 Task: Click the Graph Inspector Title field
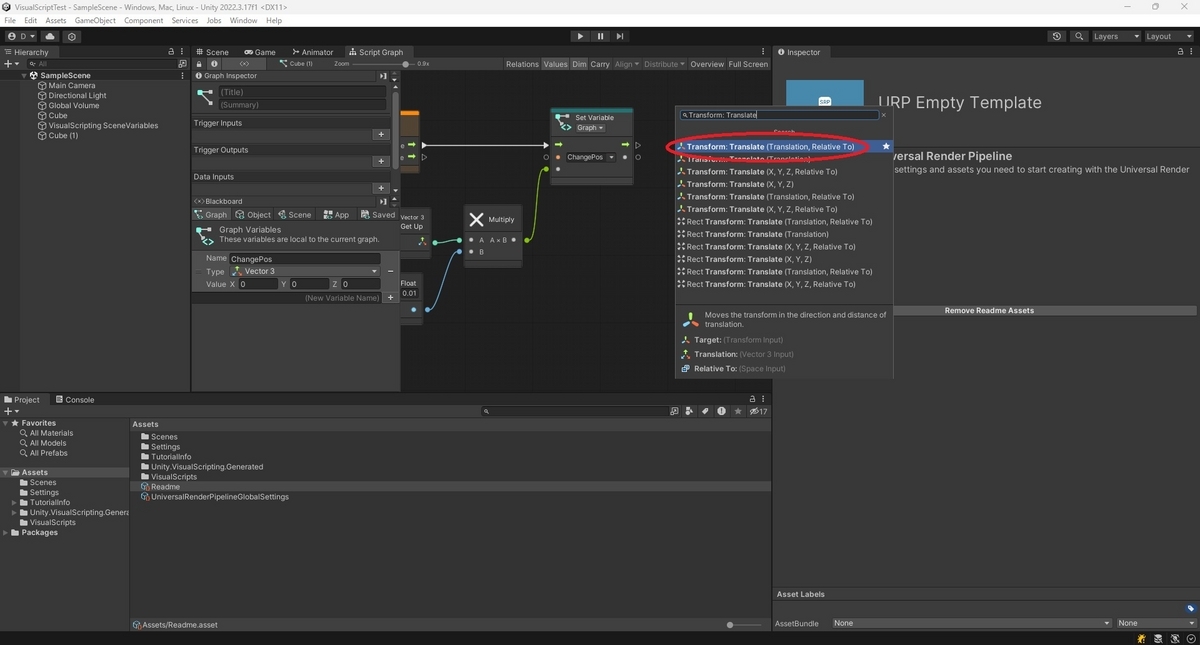point(302,92)
